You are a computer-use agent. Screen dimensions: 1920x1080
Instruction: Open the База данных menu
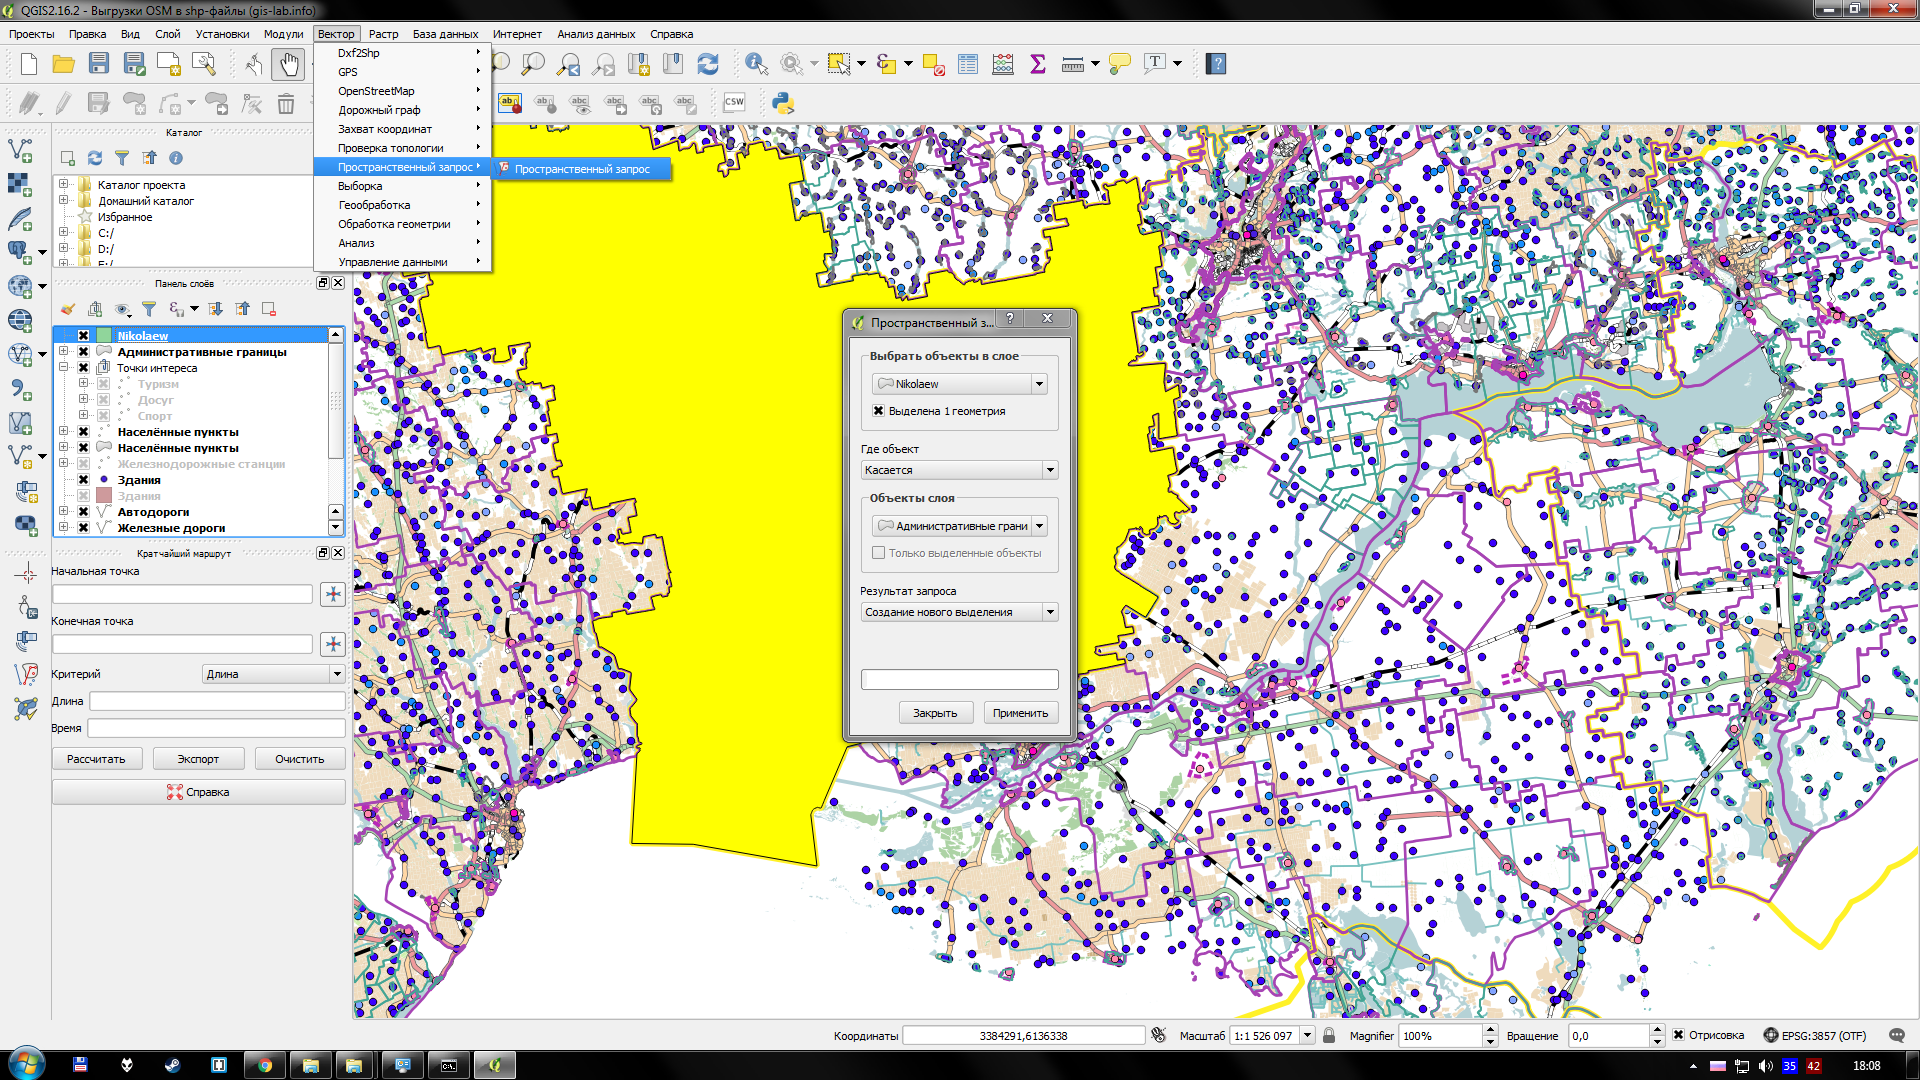click(445, 34)
